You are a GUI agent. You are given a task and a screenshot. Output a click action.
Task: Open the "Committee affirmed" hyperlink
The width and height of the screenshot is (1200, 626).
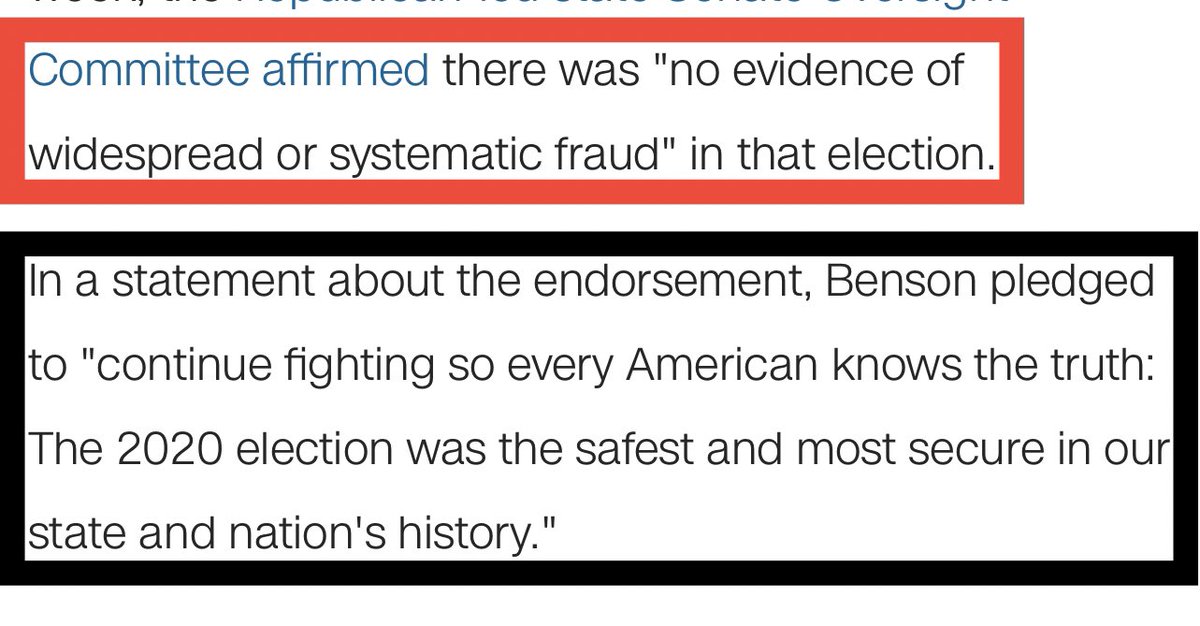229,70
